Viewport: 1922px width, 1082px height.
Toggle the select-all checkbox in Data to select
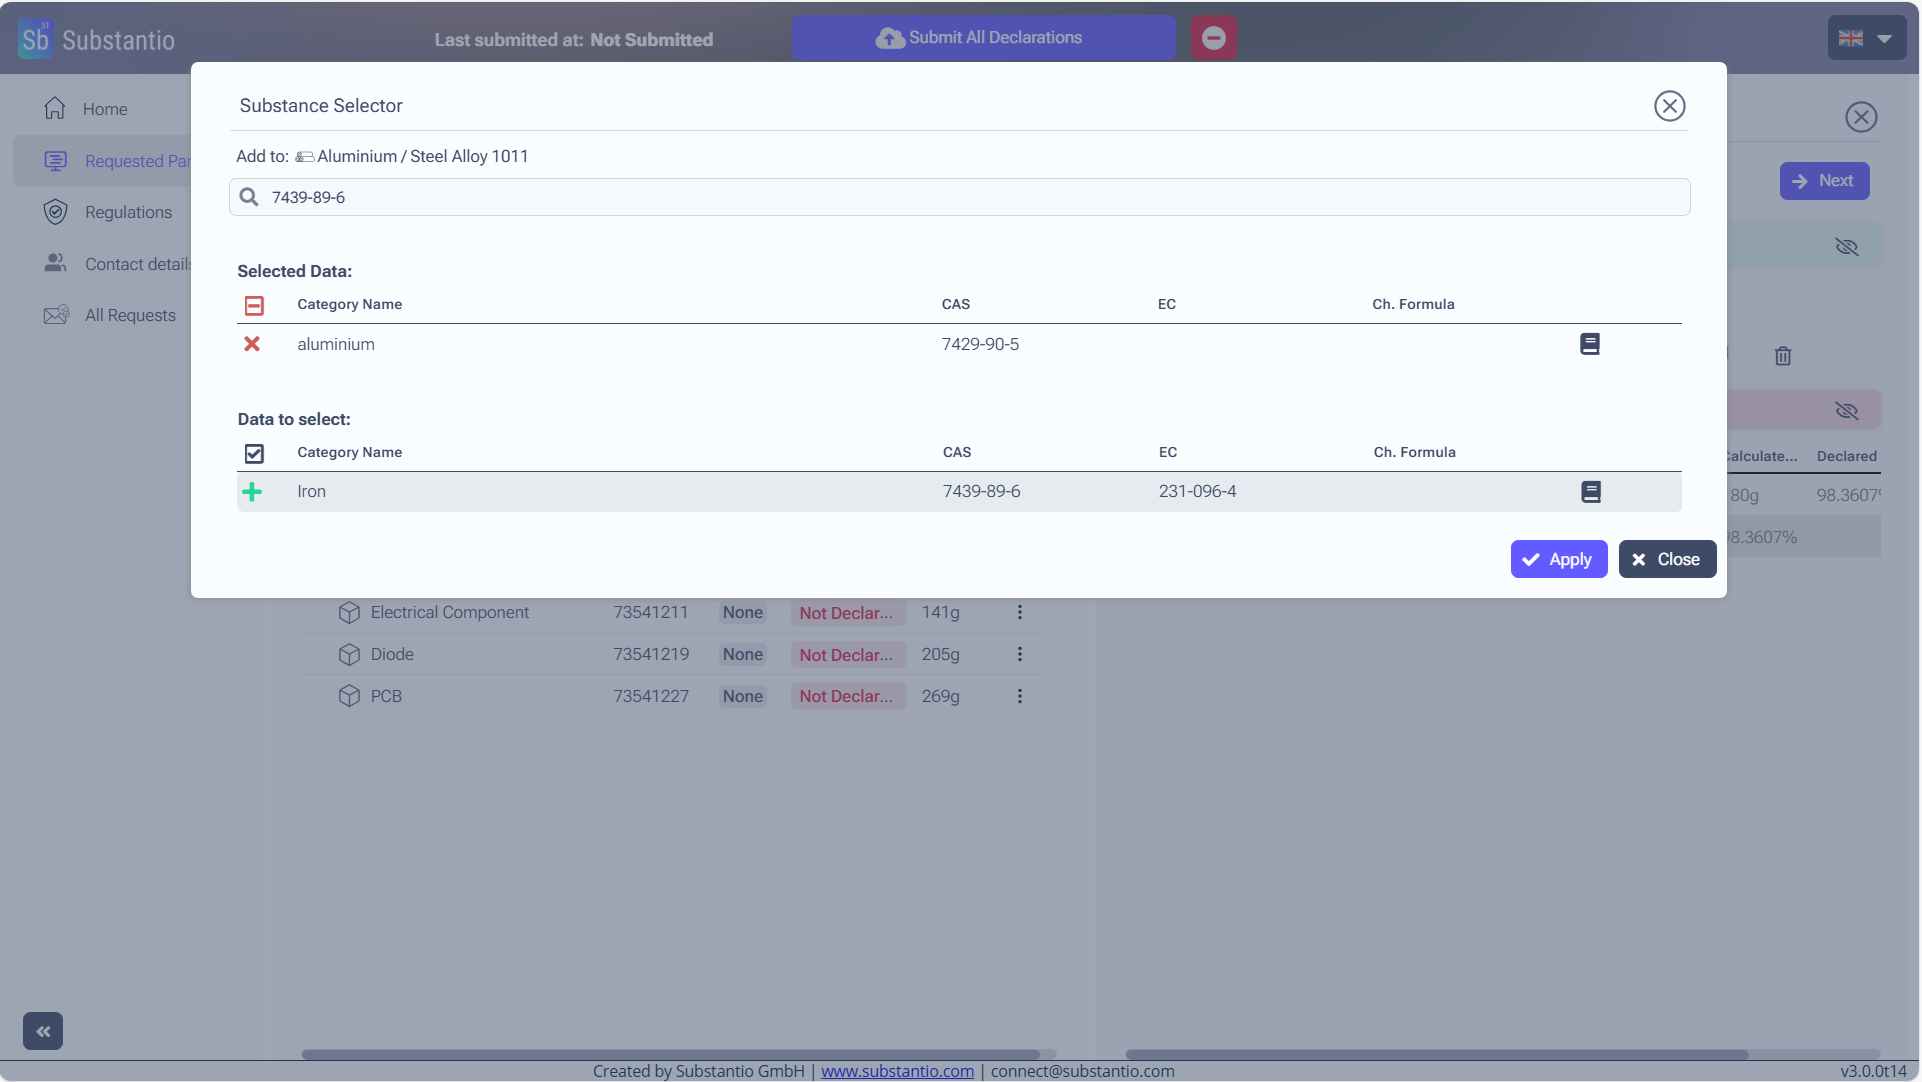(x=254, y=453)
